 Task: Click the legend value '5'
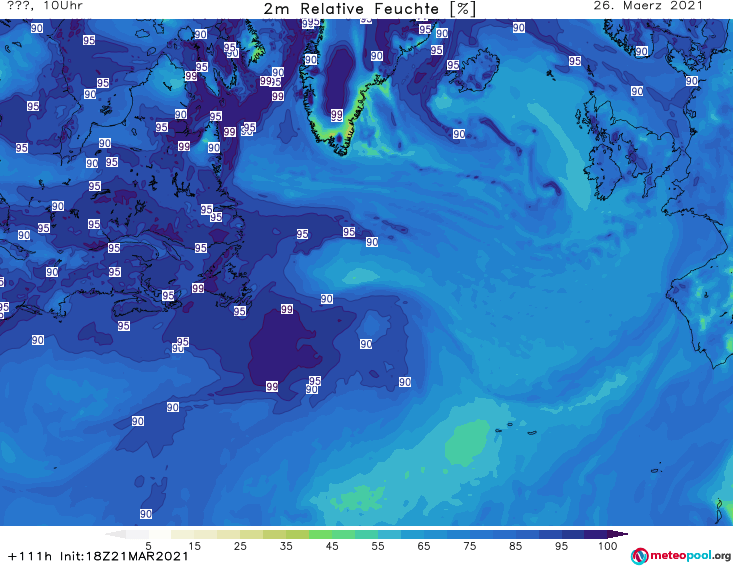[x=148, y=546]
